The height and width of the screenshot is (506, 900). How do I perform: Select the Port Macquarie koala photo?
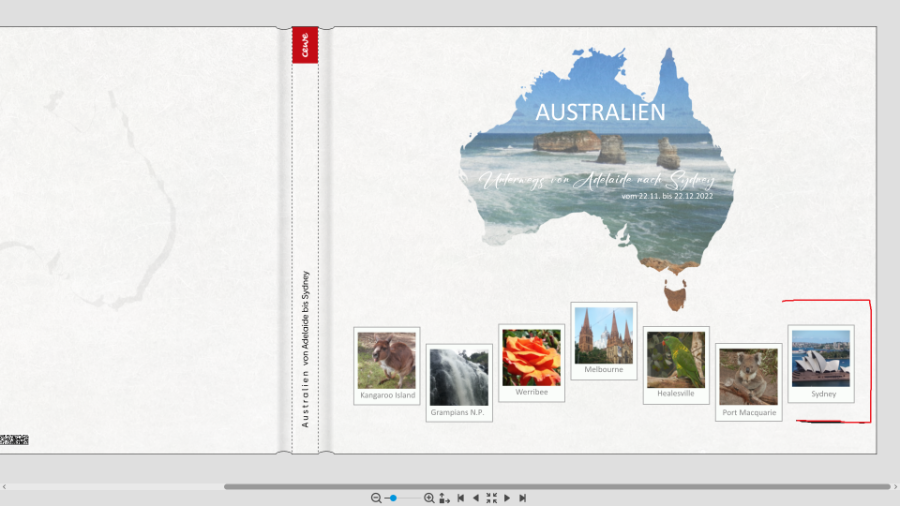click(x=748, y=376)
